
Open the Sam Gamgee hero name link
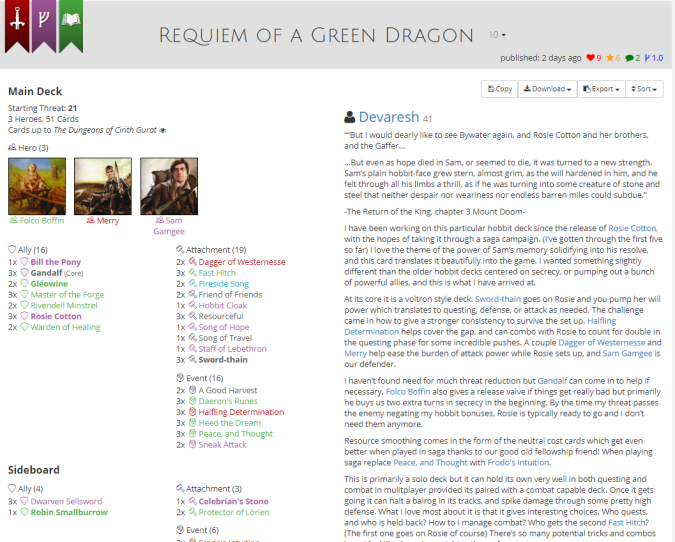(x=169, y=226)
